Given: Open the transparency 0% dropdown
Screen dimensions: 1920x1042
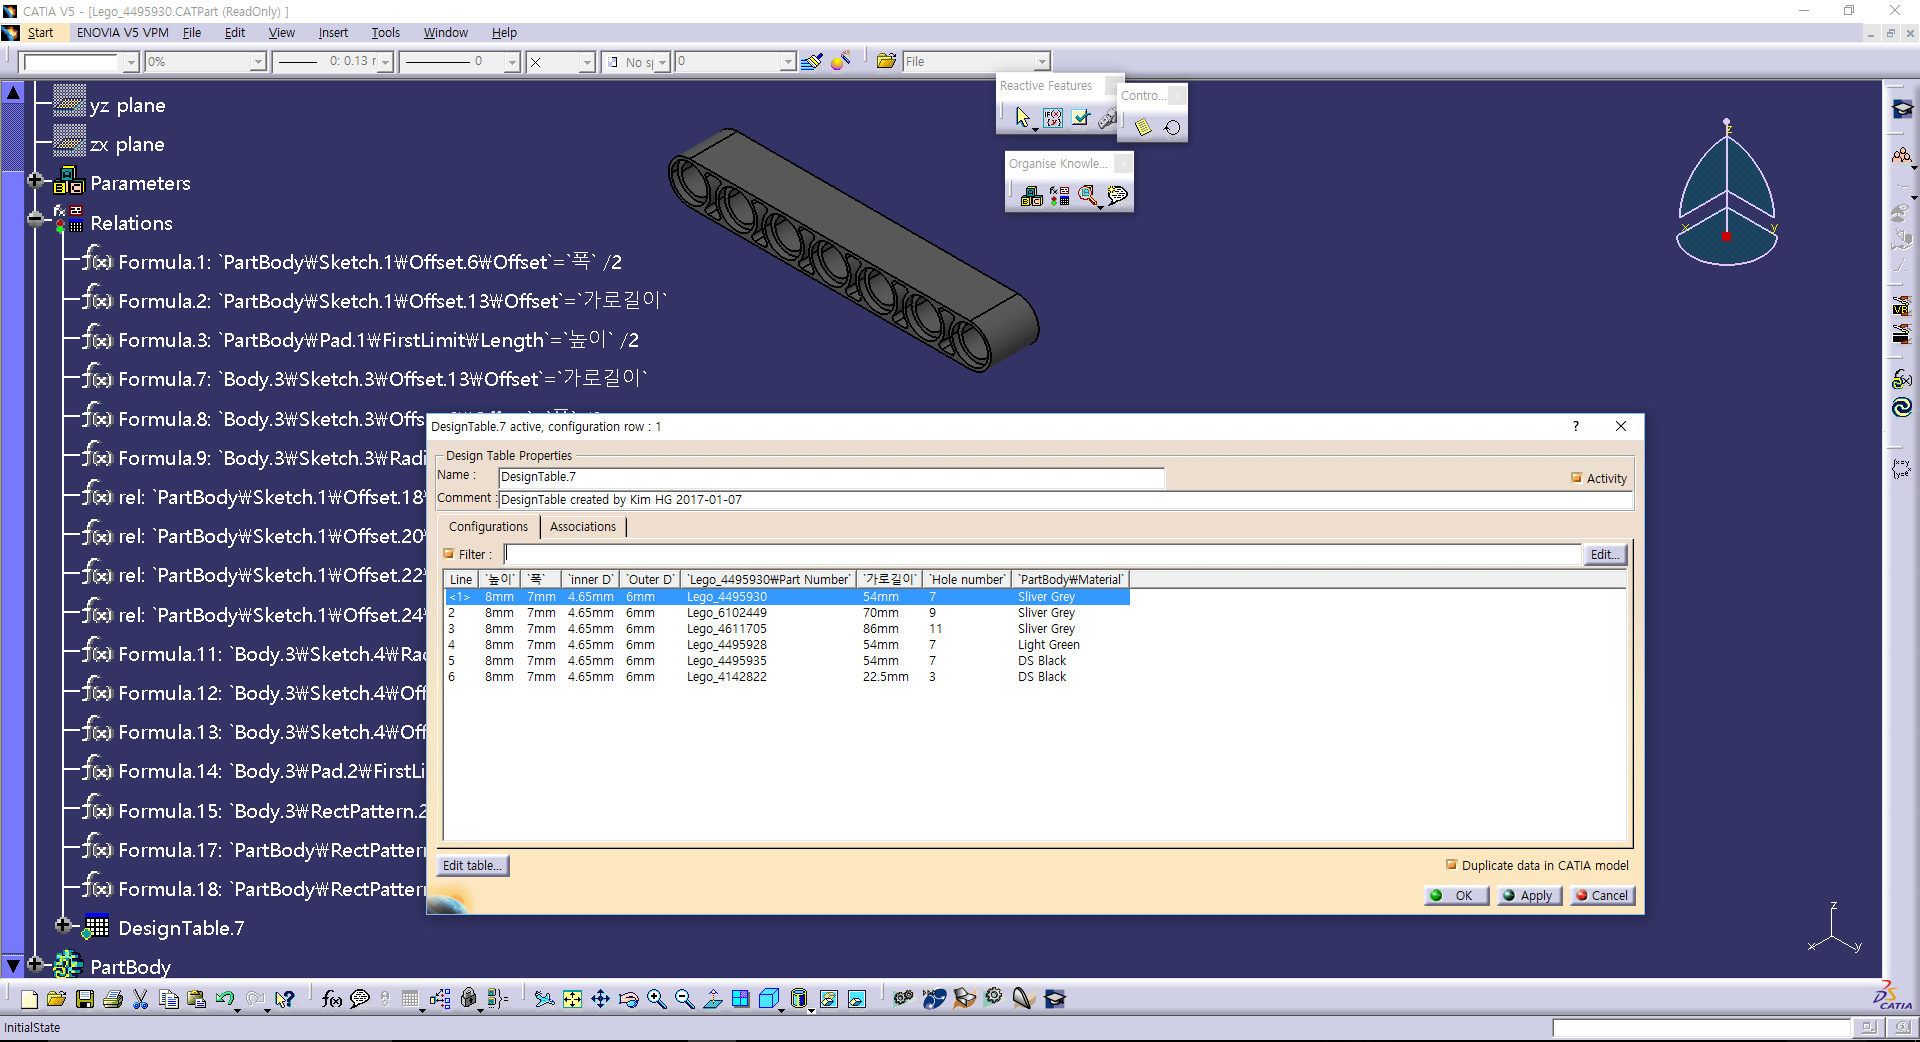Looking at the screenshot, I should pyautogui.click(x=257, y=62).
